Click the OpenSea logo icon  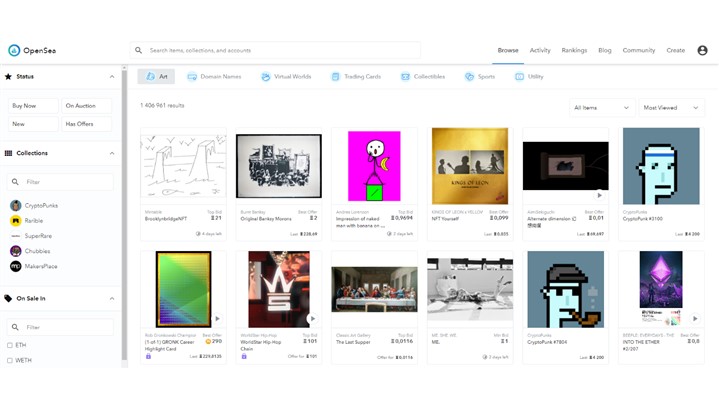14,50
